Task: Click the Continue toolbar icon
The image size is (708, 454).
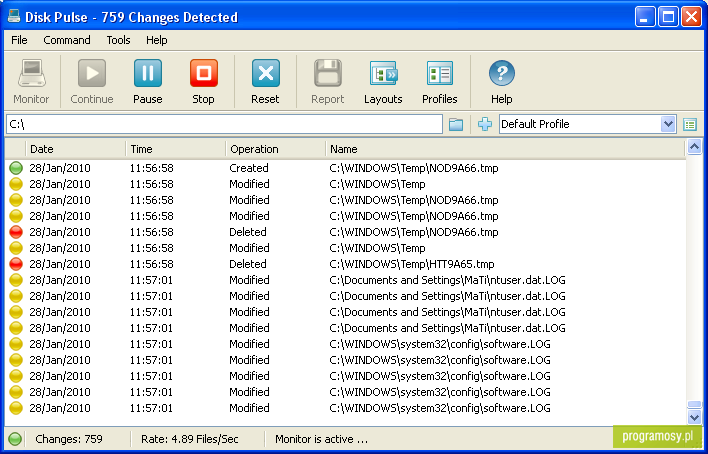Action: (x=92, y=73)
